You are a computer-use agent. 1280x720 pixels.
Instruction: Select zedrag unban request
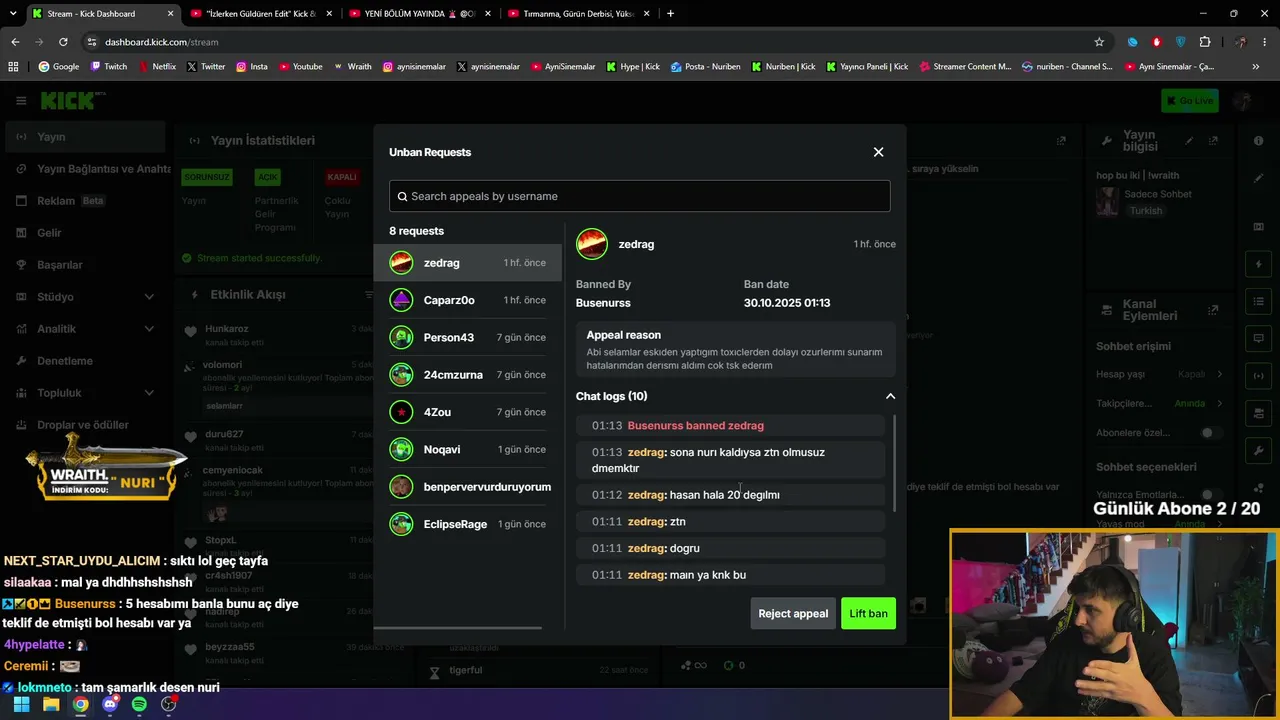(x=468, y=263)
